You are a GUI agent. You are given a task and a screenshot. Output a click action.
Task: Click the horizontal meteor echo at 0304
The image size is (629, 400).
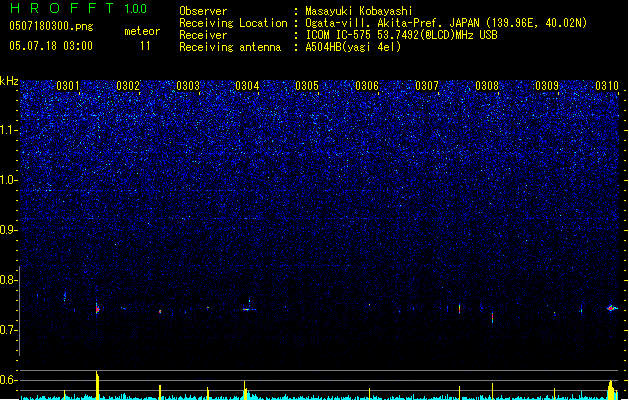tap(249, 309)
